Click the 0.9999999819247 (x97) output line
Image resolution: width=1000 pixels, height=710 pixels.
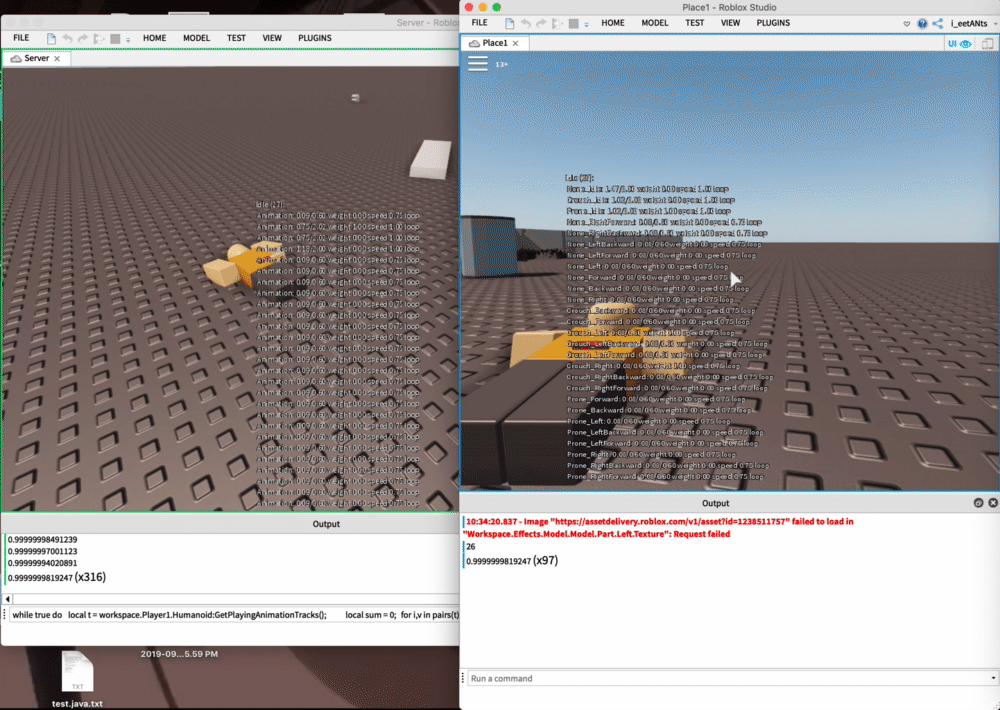coord(511,561)
